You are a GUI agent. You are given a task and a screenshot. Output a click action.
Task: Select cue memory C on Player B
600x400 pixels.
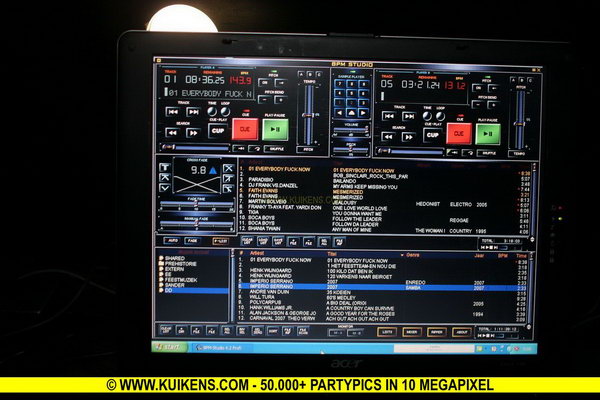(530, 80)
